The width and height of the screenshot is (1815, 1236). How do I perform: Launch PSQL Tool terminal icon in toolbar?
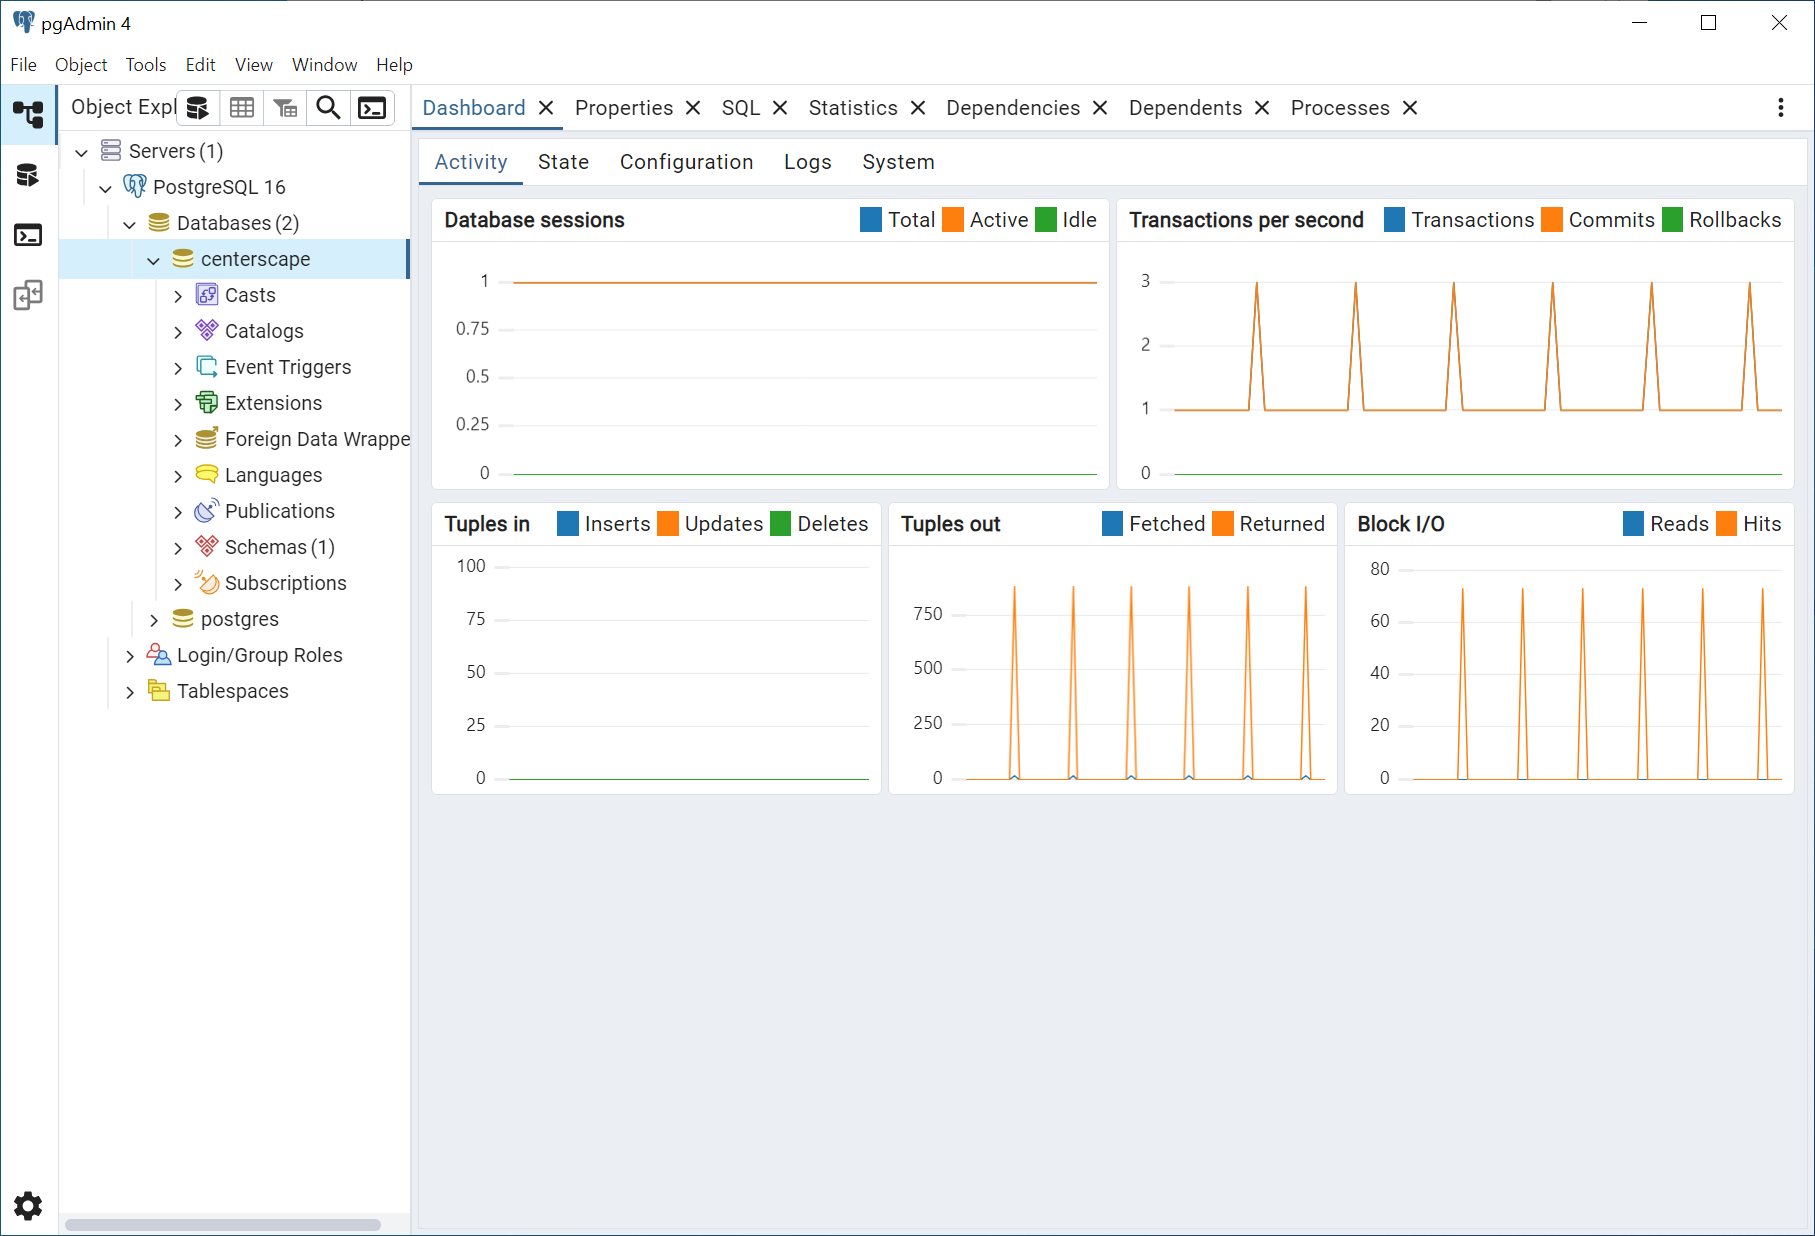(x=372, y=108)
